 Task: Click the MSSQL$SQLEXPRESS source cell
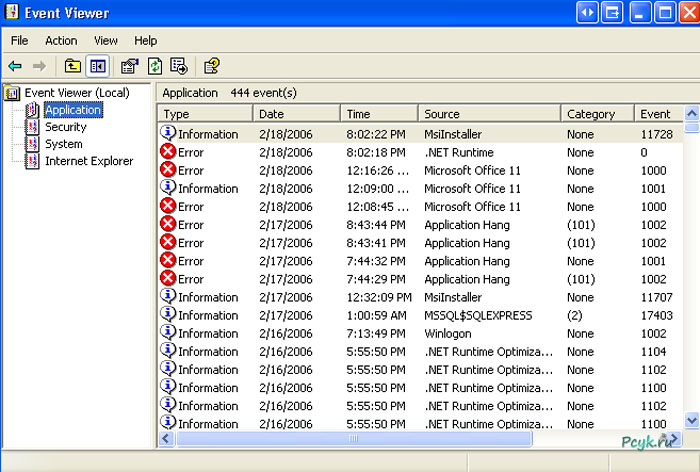(x=478, y=316)
